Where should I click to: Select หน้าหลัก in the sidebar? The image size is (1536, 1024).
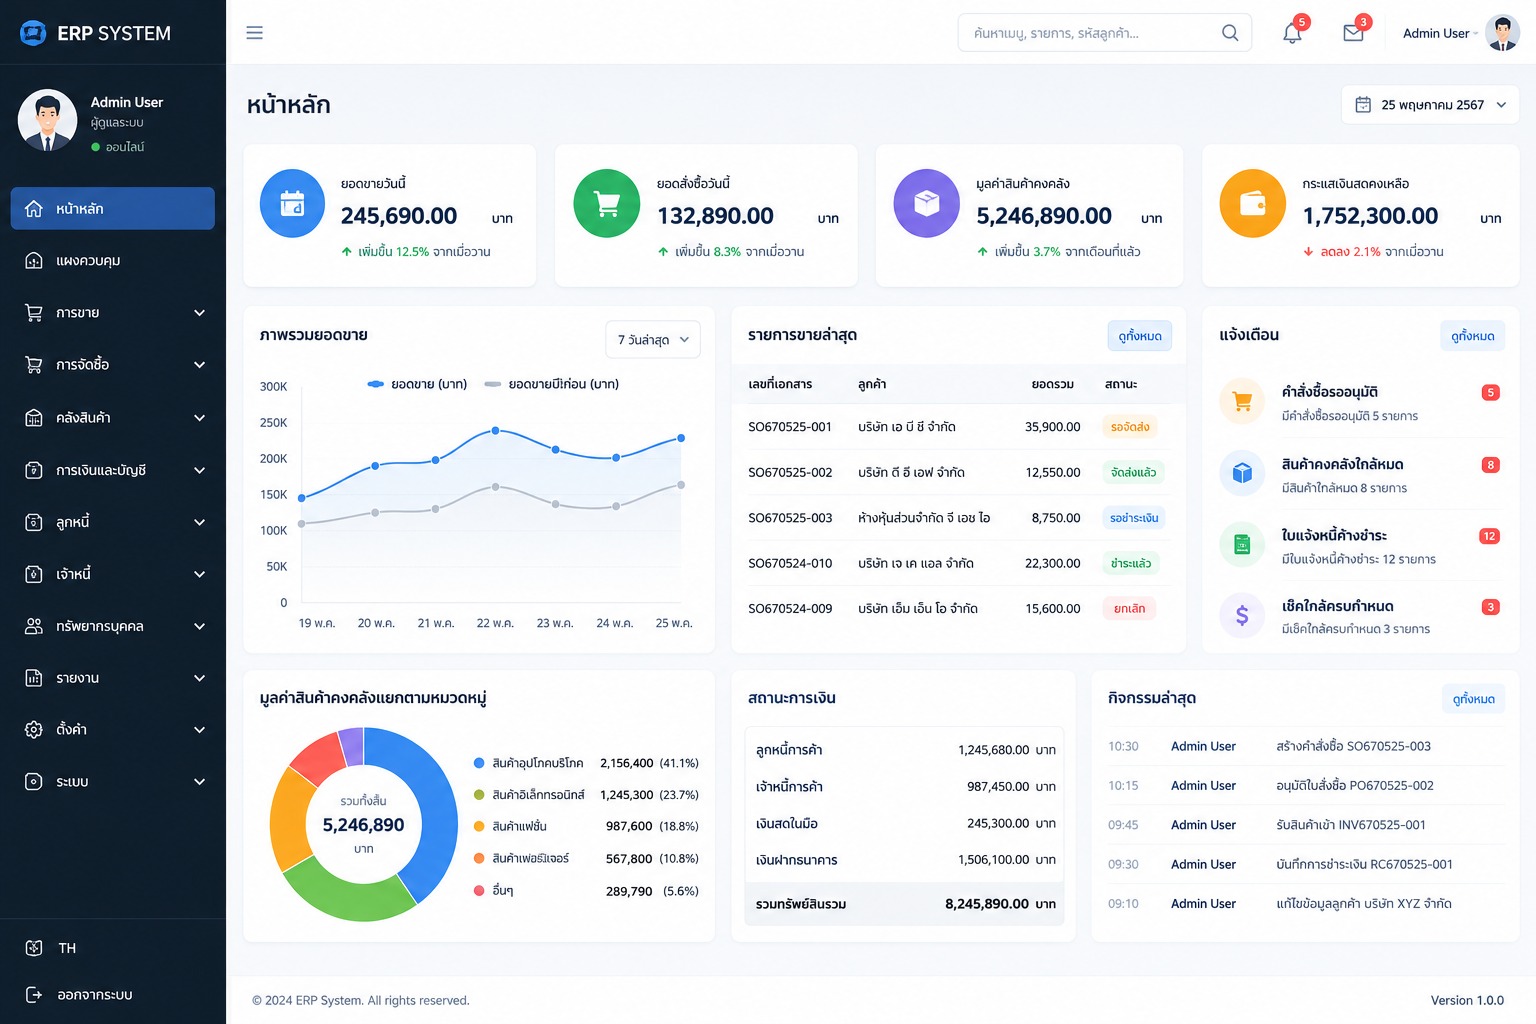pyautogui.click(x=113, y=208)
